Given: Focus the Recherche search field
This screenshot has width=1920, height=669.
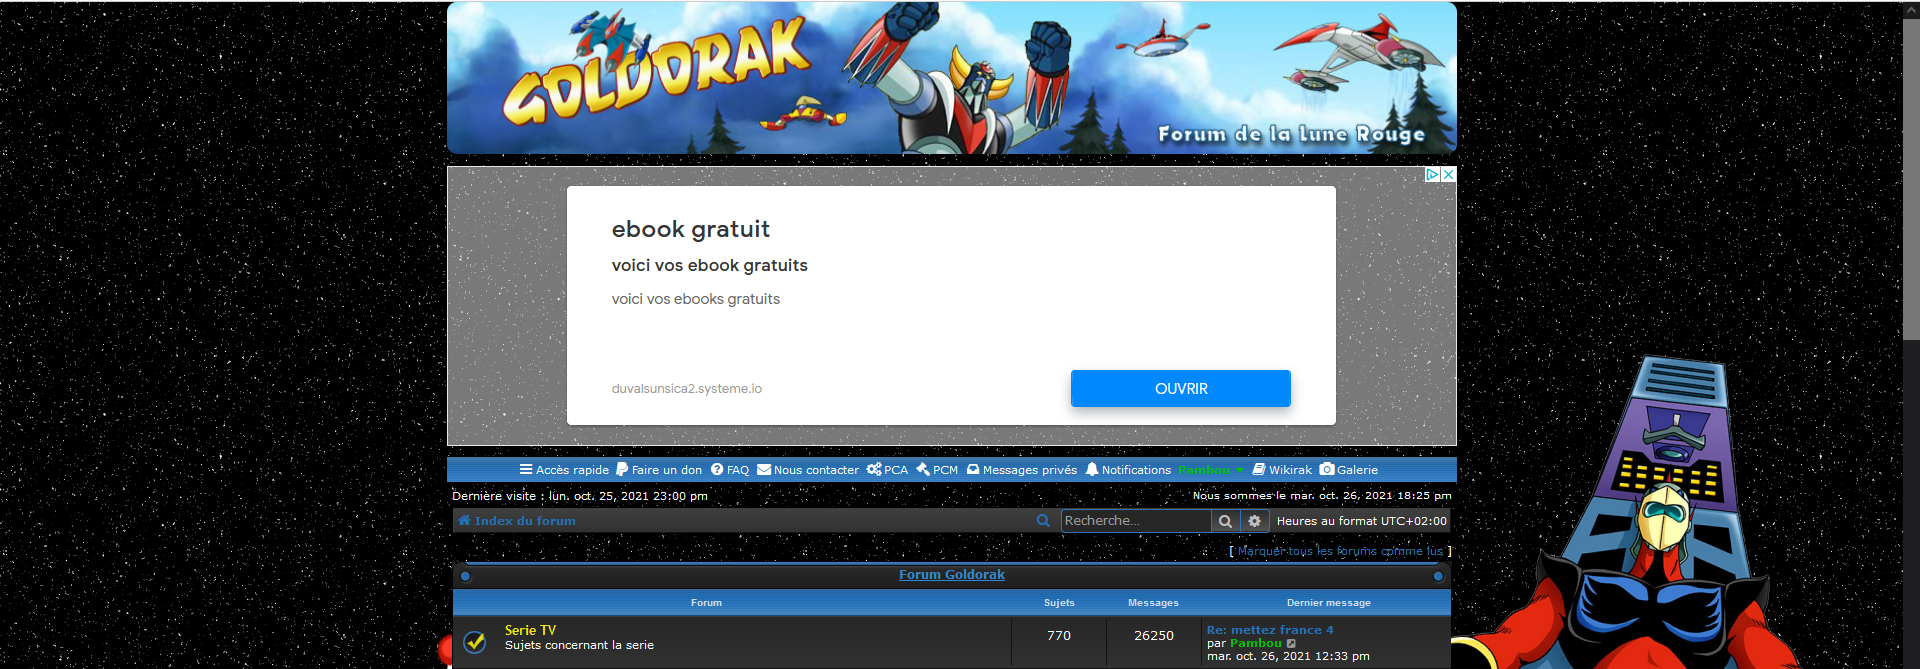Looking at the screenshot, I should coord(1135,521).
